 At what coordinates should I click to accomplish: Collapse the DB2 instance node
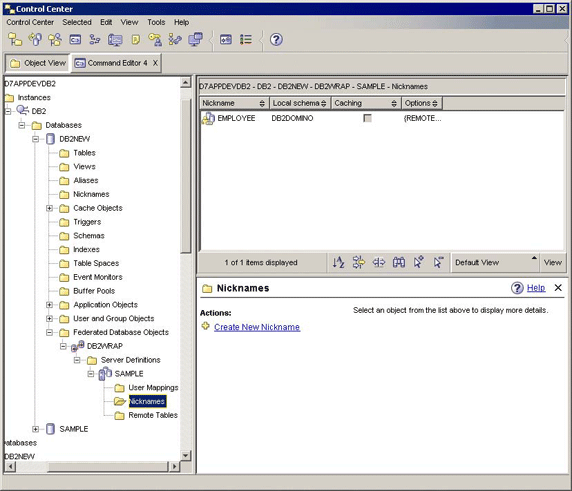[8, 111]
